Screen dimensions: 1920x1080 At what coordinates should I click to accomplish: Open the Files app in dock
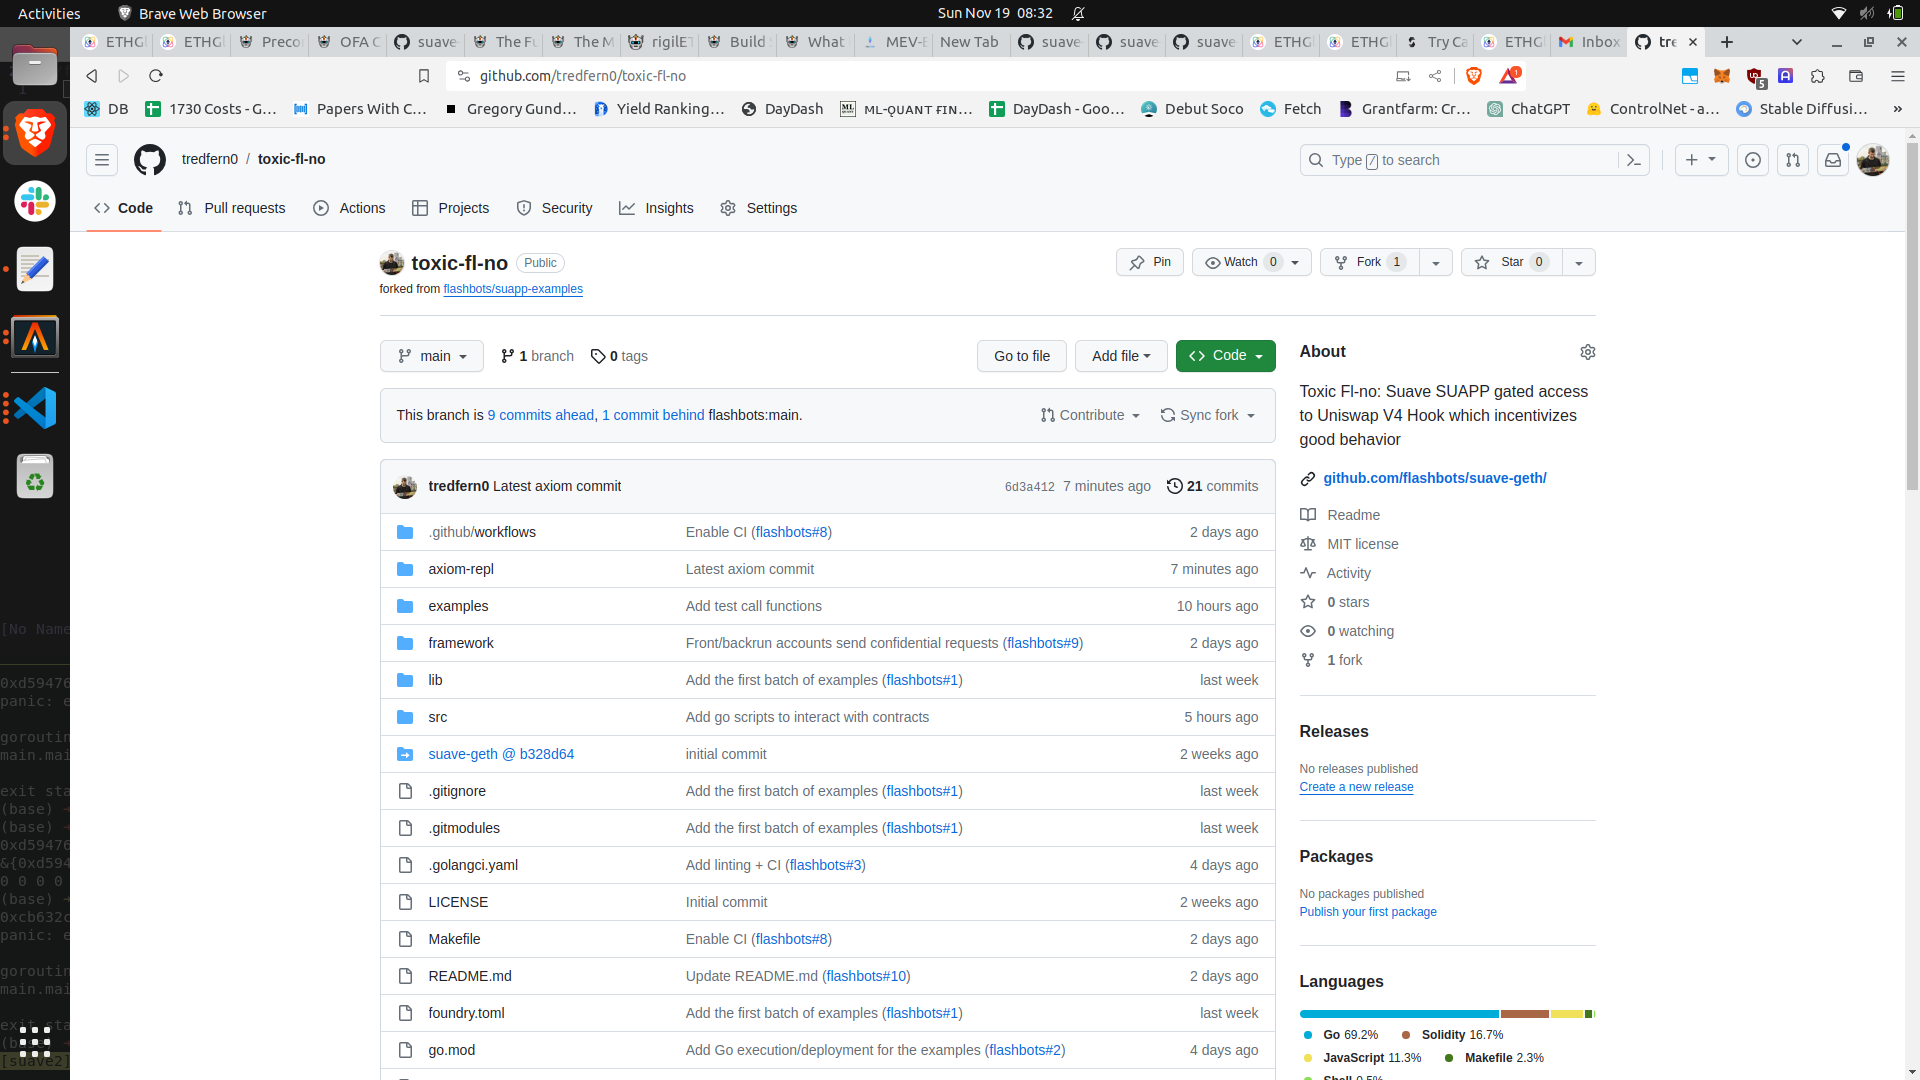[35, 65]
